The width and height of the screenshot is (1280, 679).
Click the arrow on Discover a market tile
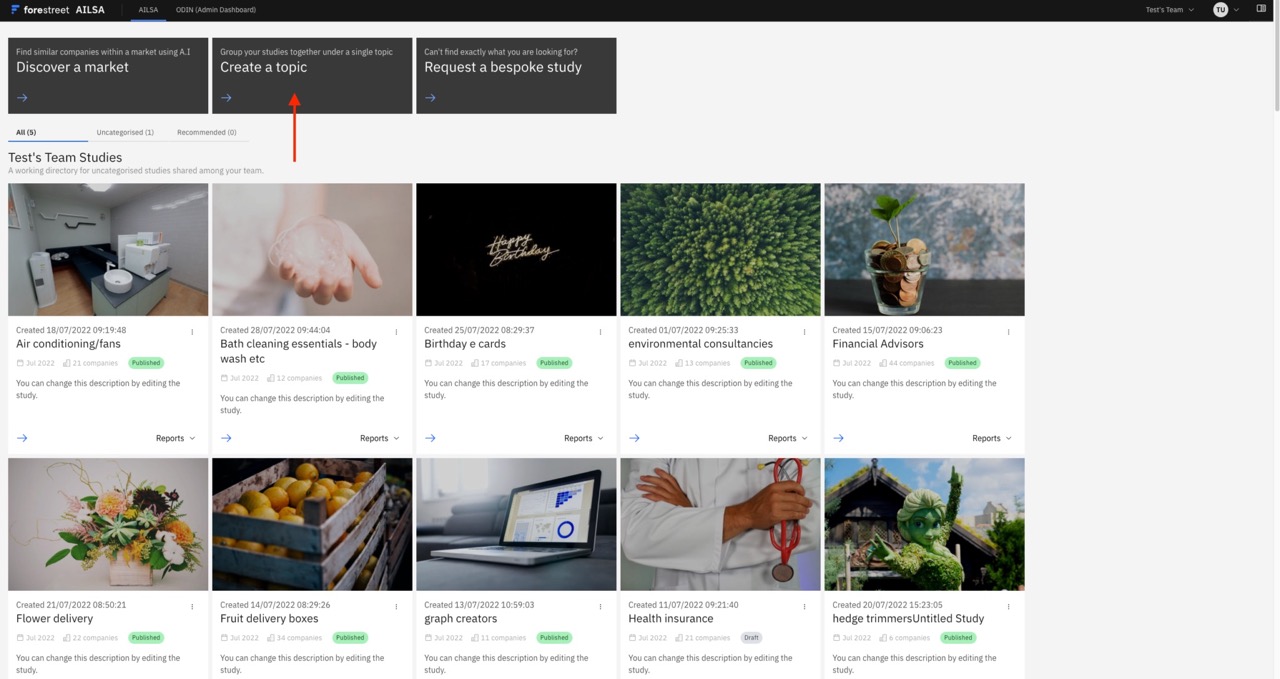click(22, 98)
